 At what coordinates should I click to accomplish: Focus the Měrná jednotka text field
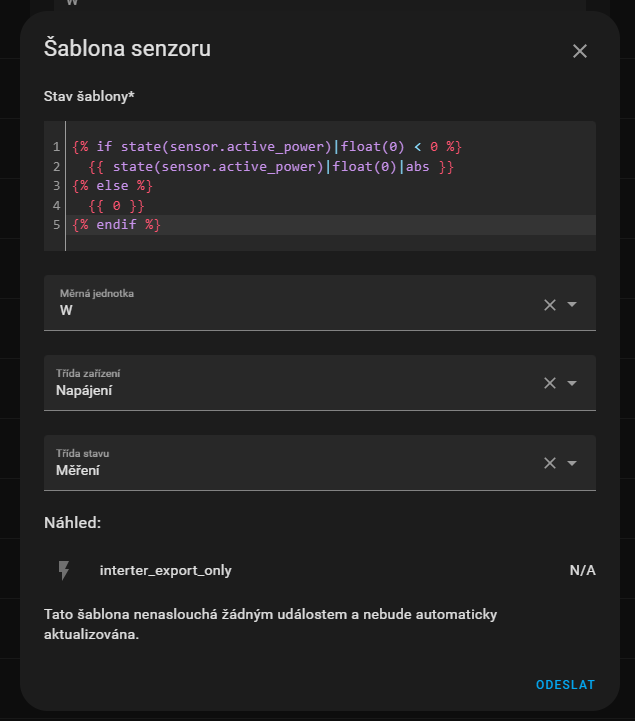point(290,310)
